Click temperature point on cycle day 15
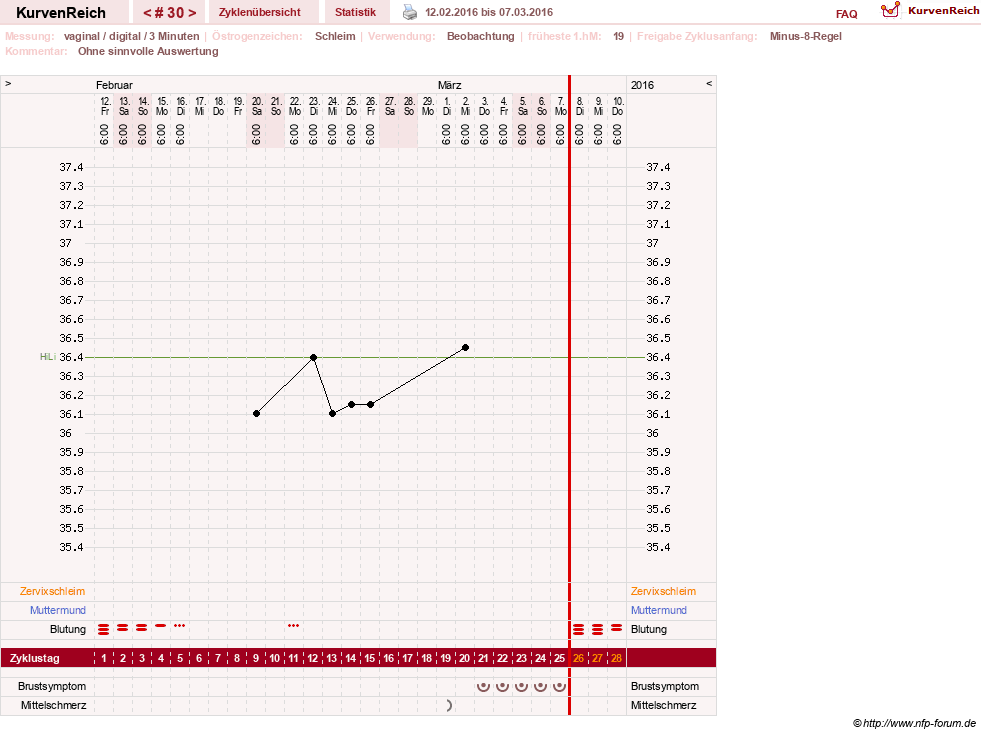981x735 pixels. pyautogui.click(x=370, y=405)
